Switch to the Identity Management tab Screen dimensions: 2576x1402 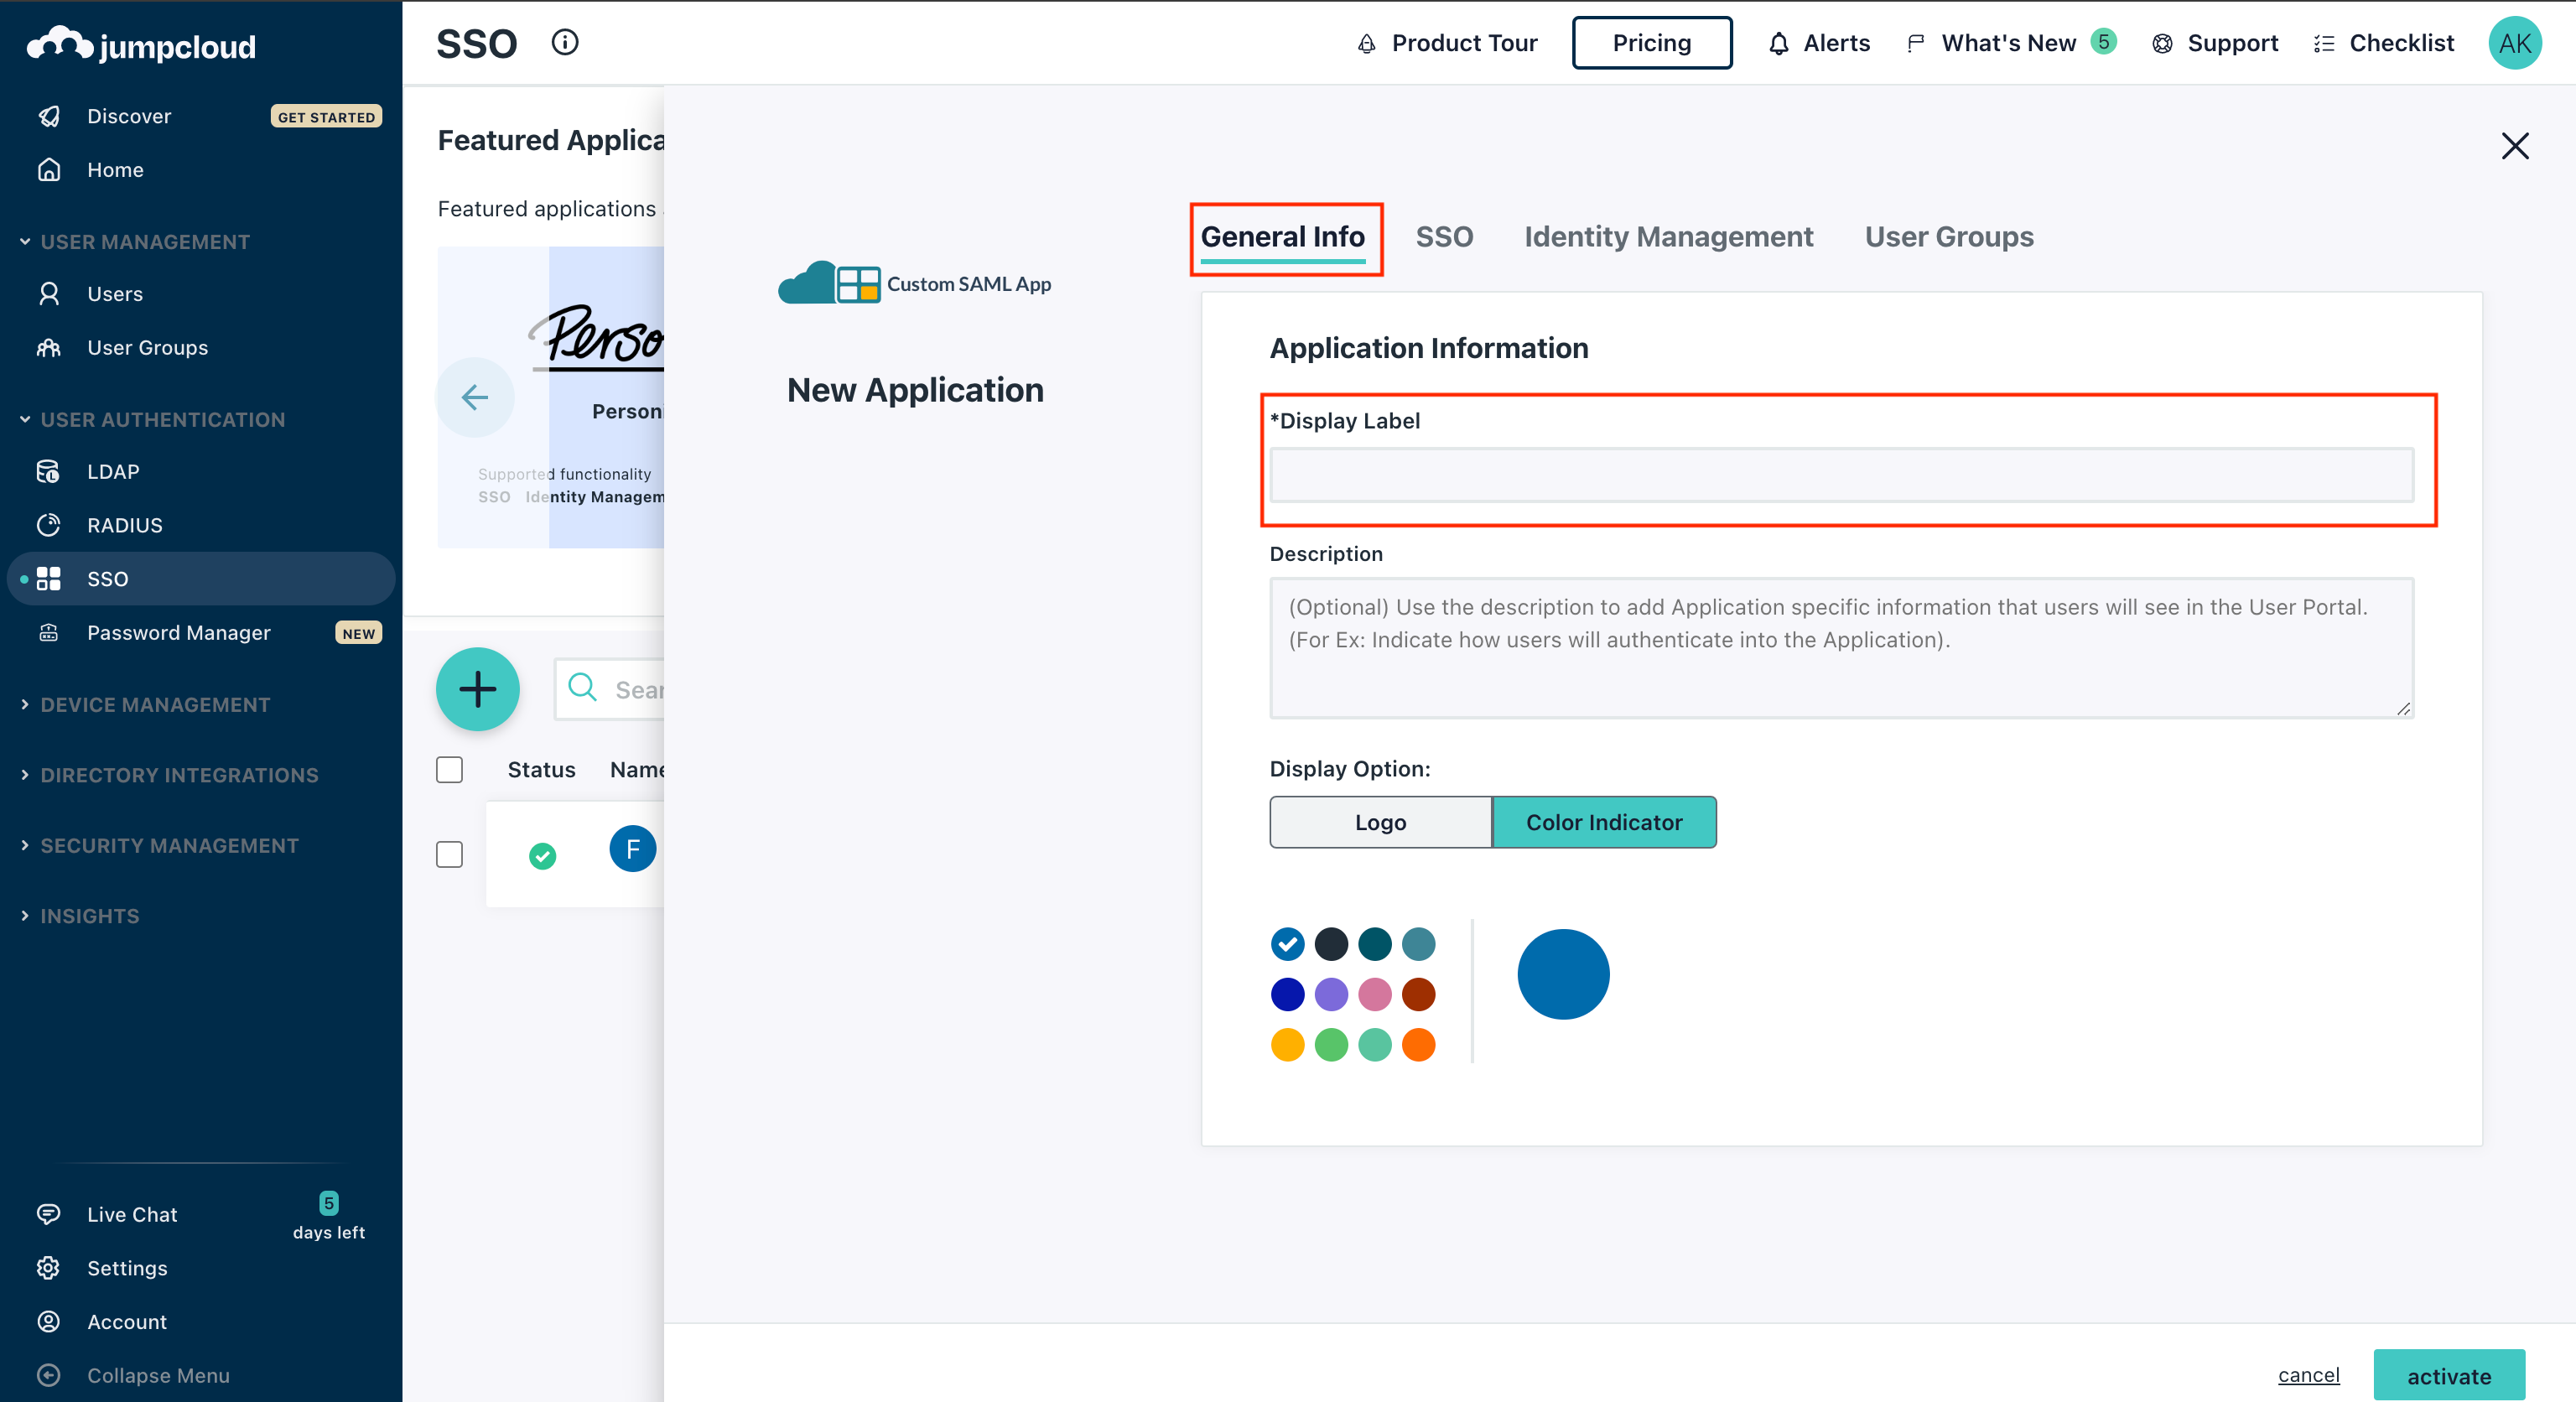[x=1668, y=235]
